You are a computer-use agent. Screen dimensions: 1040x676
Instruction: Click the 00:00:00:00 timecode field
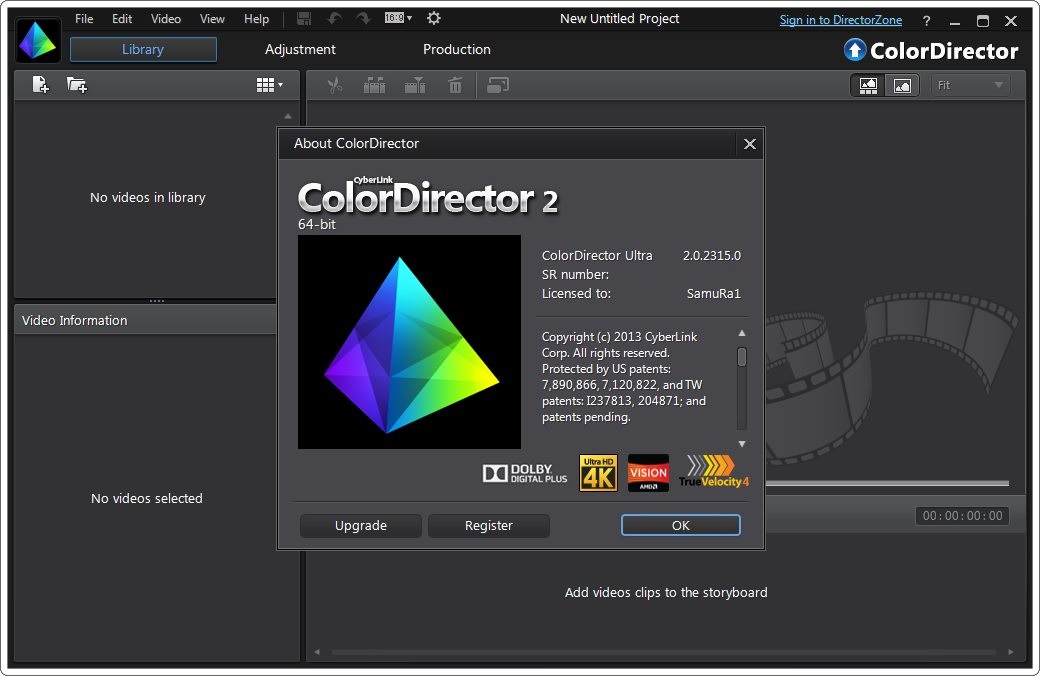[x=962, y=515]
